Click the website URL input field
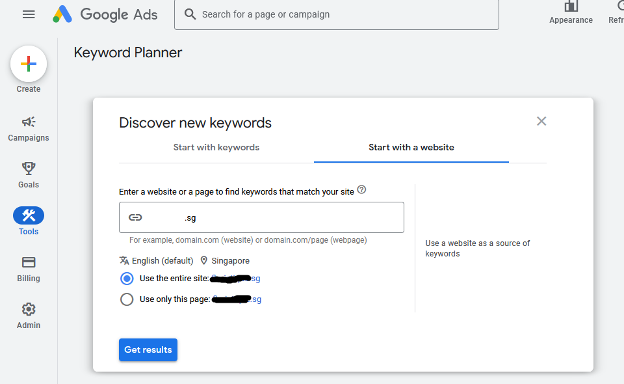 pos(261,217)
